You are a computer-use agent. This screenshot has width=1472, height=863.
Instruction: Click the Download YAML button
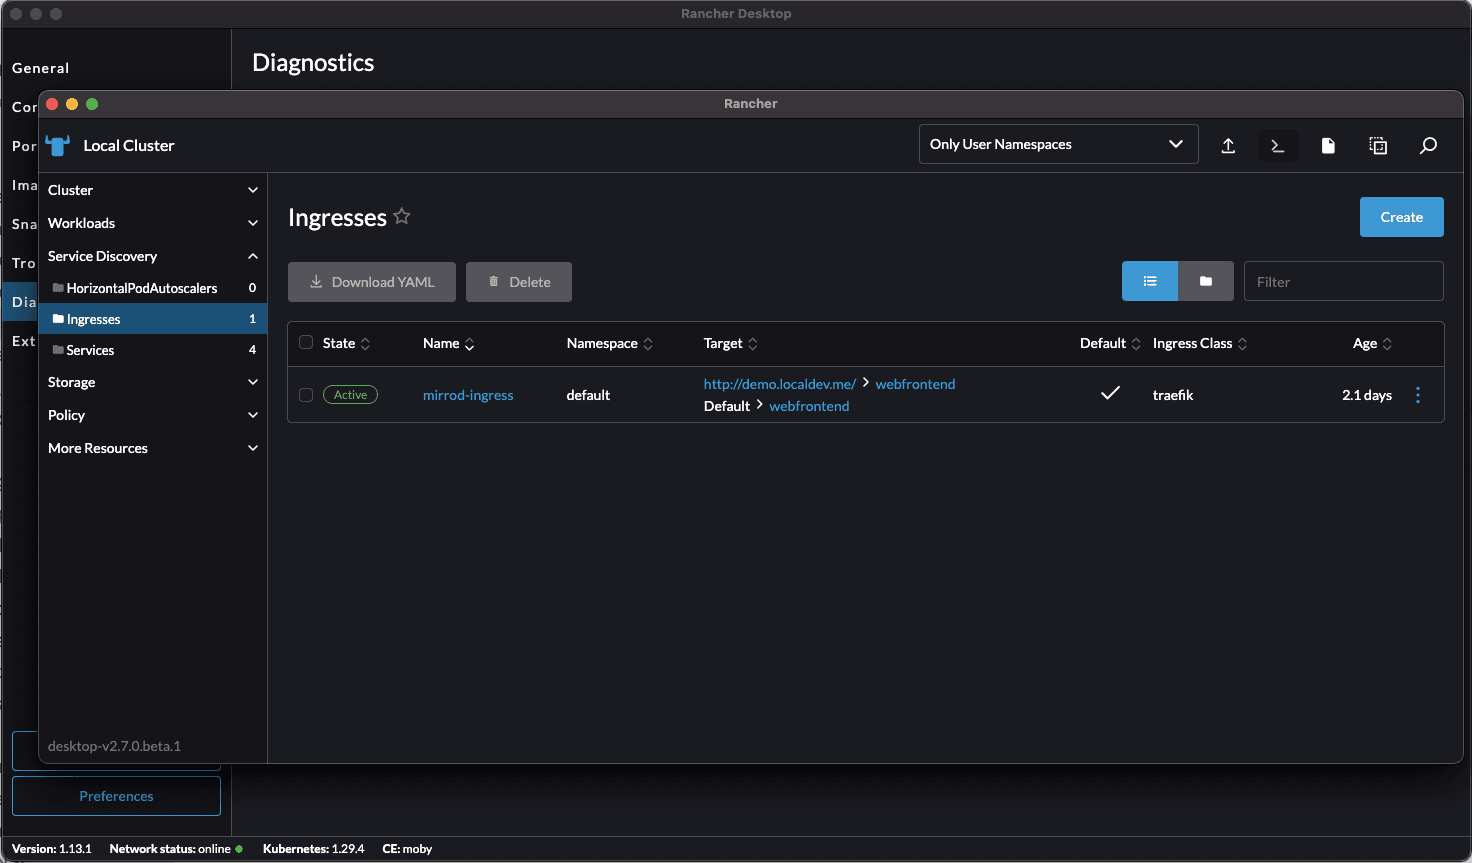tap(372, 282)
